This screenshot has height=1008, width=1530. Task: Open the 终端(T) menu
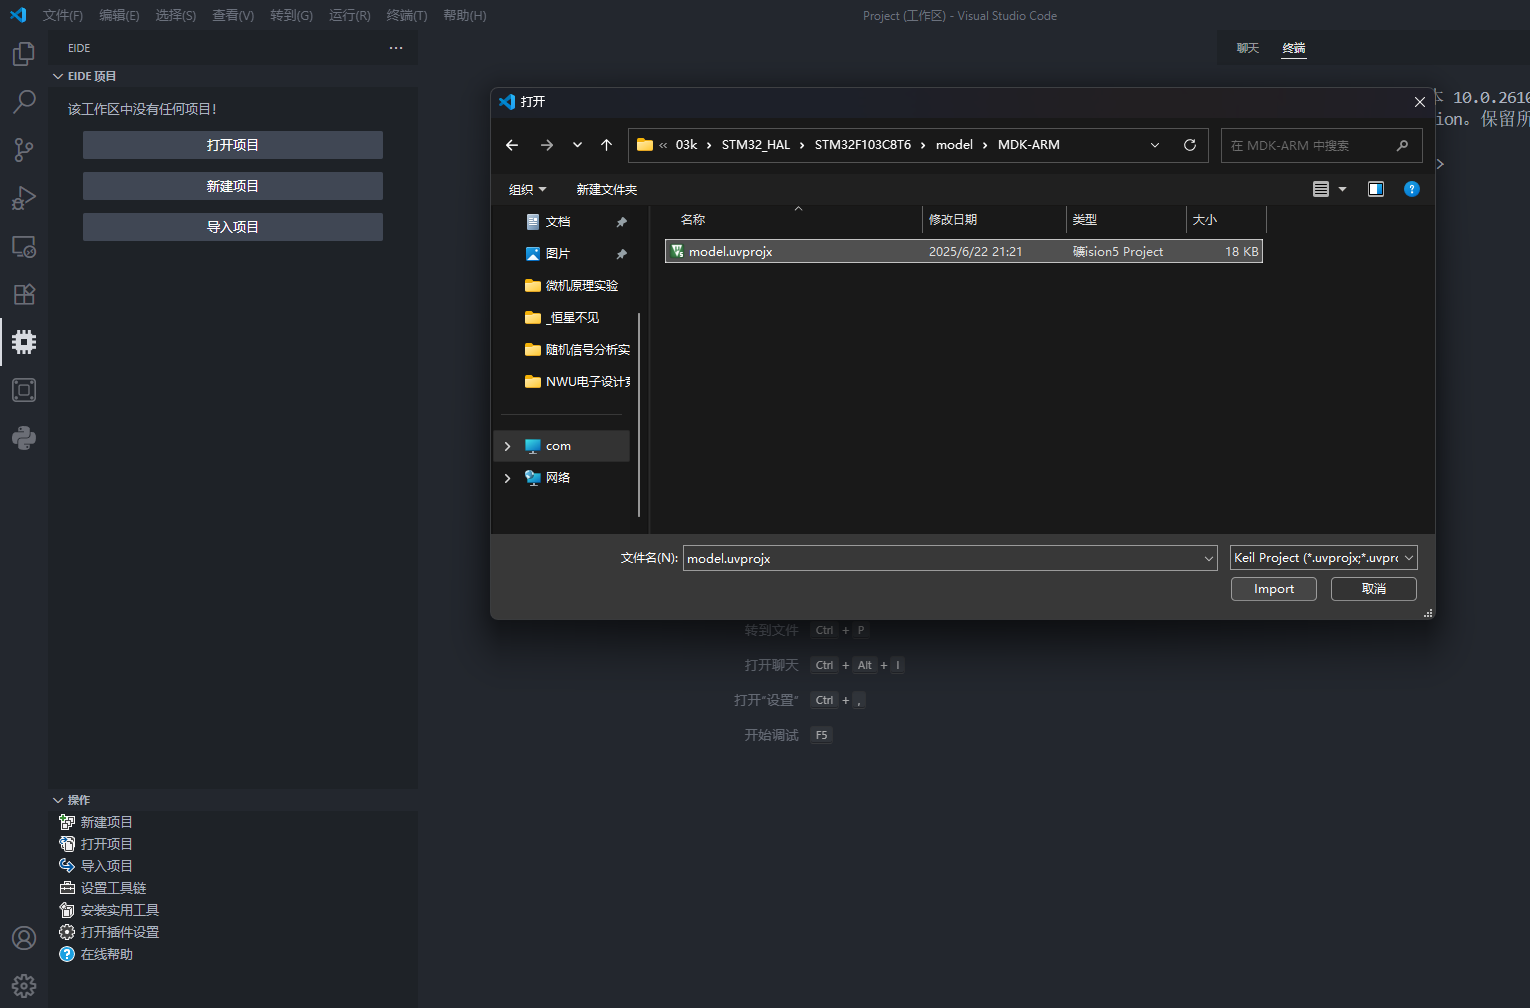pos(407,15)
